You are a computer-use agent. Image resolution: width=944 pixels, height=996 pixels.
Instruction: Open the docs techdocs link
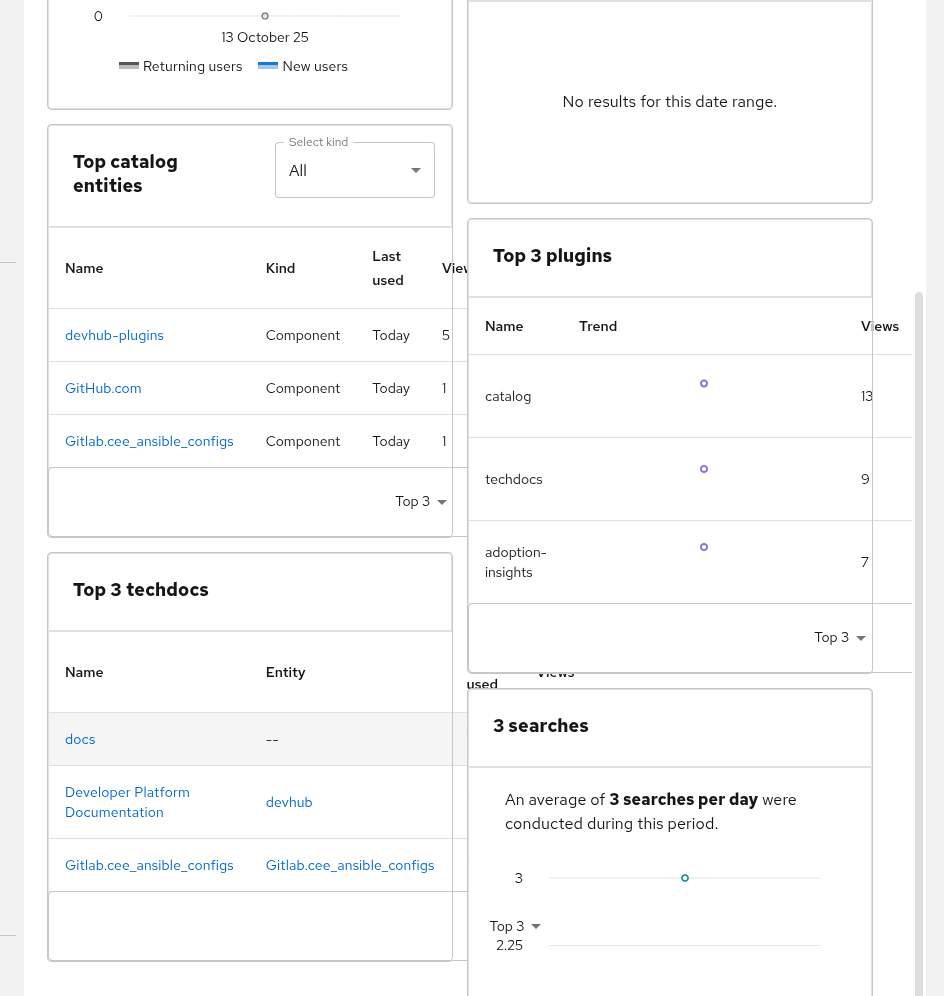point(80,740)
